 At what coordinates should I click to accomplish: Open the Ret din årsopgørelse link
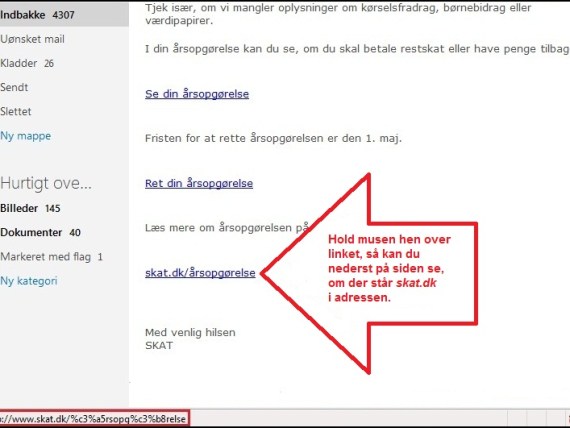click(x=199, y=183)
